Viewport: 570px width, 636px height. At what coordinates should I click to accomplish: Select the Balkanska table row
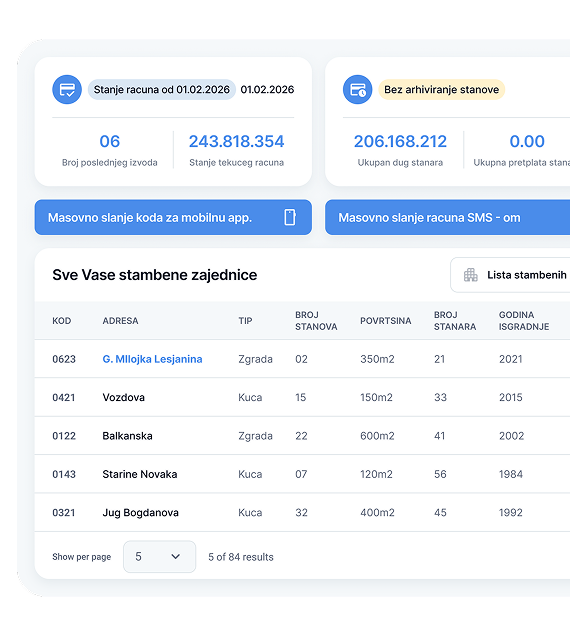pos(302,436)
